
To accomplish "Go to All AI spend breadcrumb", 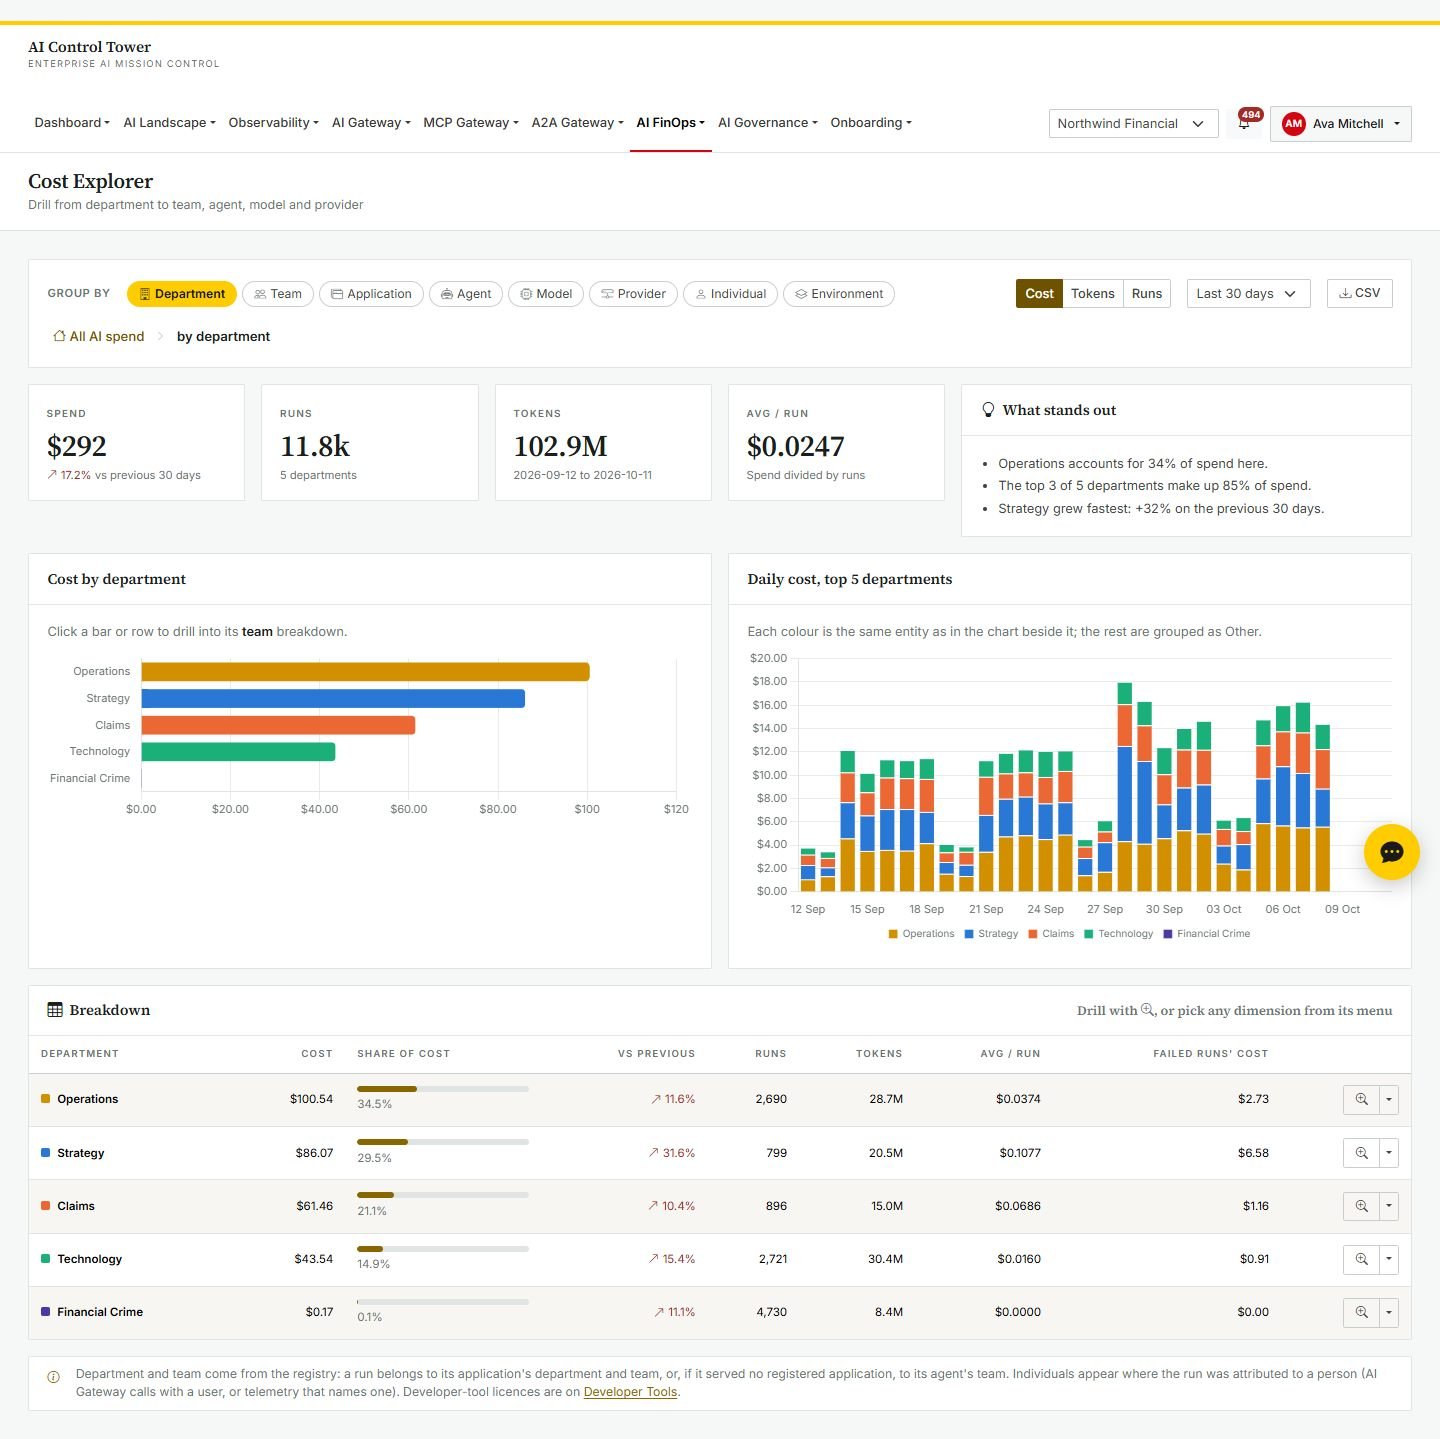I will click(99, 336).
